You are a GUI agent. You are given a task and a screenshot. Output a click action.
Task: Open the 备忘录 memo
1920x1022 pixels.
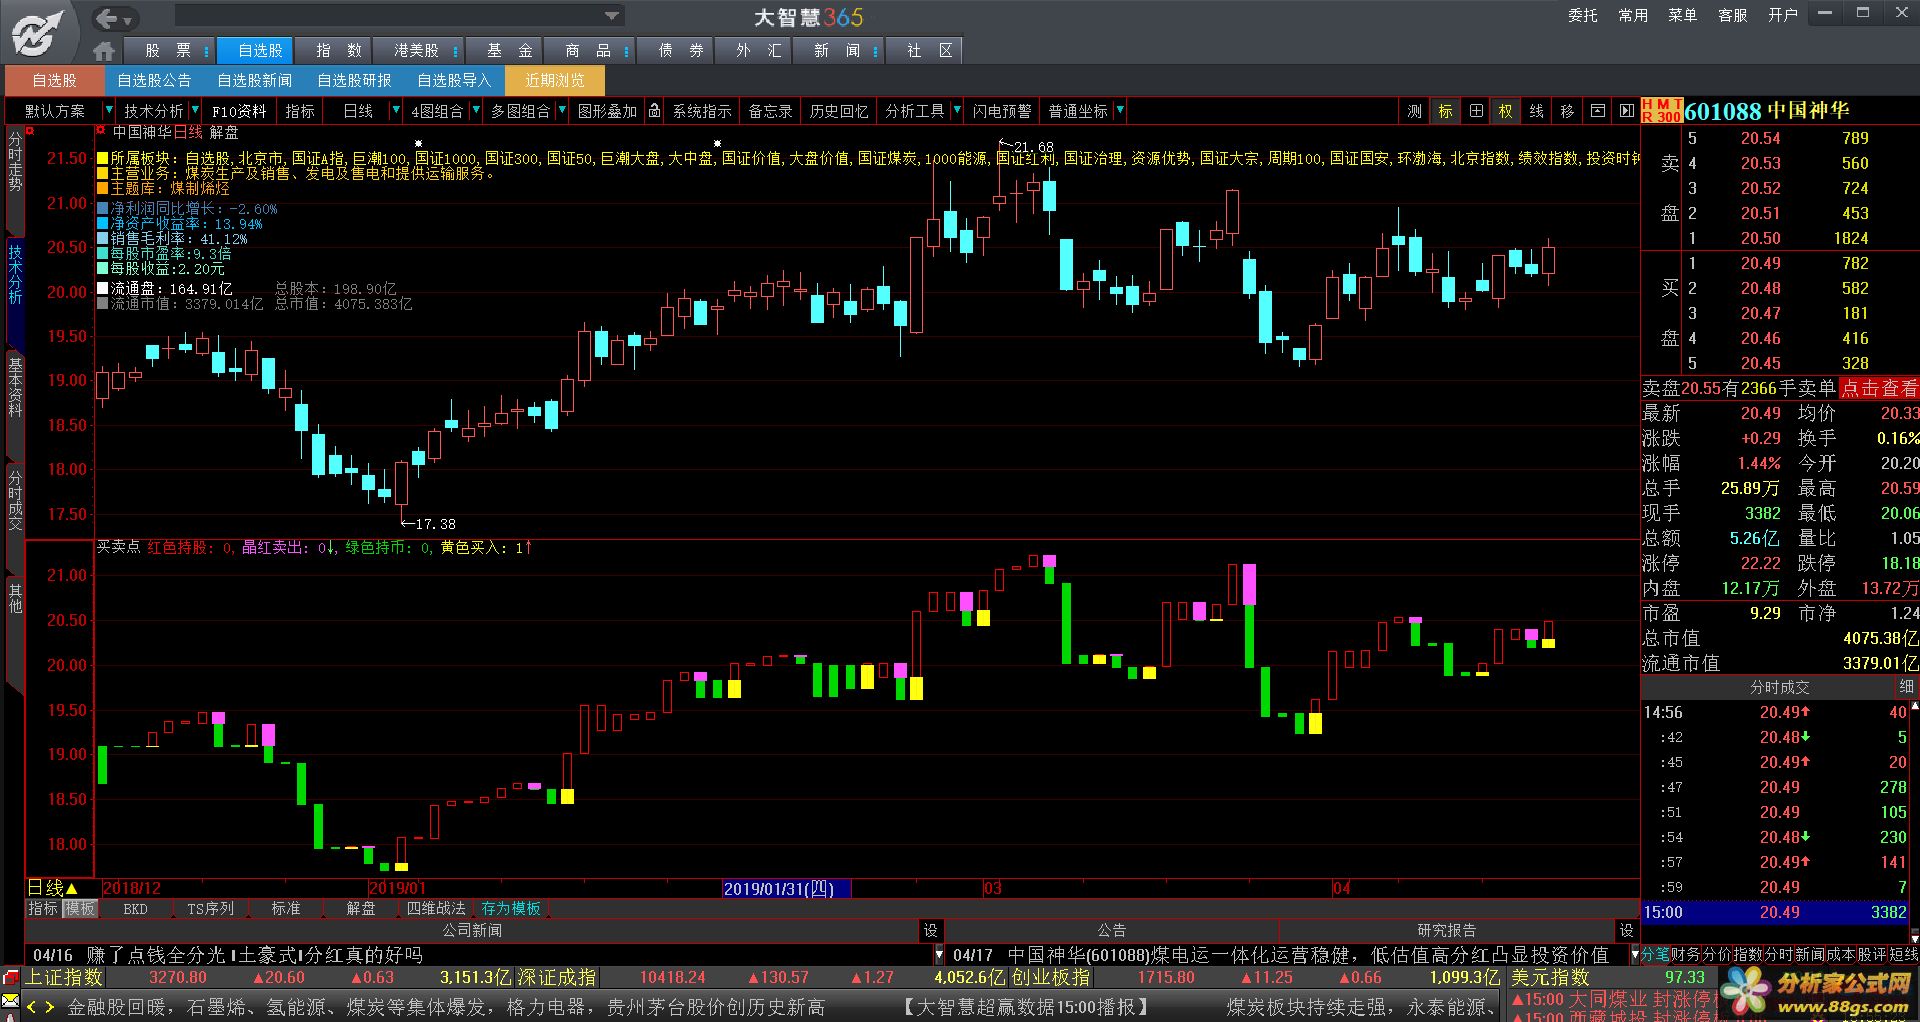770,111
